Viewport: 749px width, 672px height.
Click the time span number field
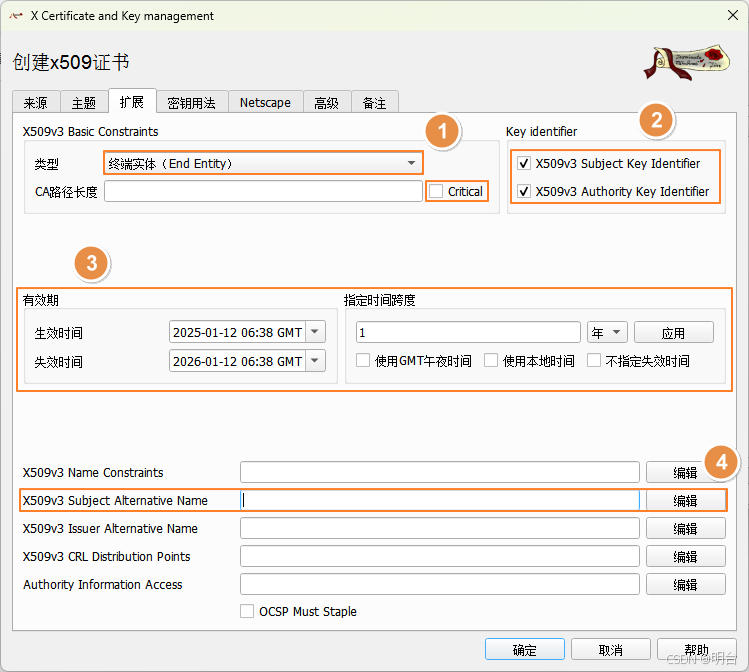click(468, 332)
